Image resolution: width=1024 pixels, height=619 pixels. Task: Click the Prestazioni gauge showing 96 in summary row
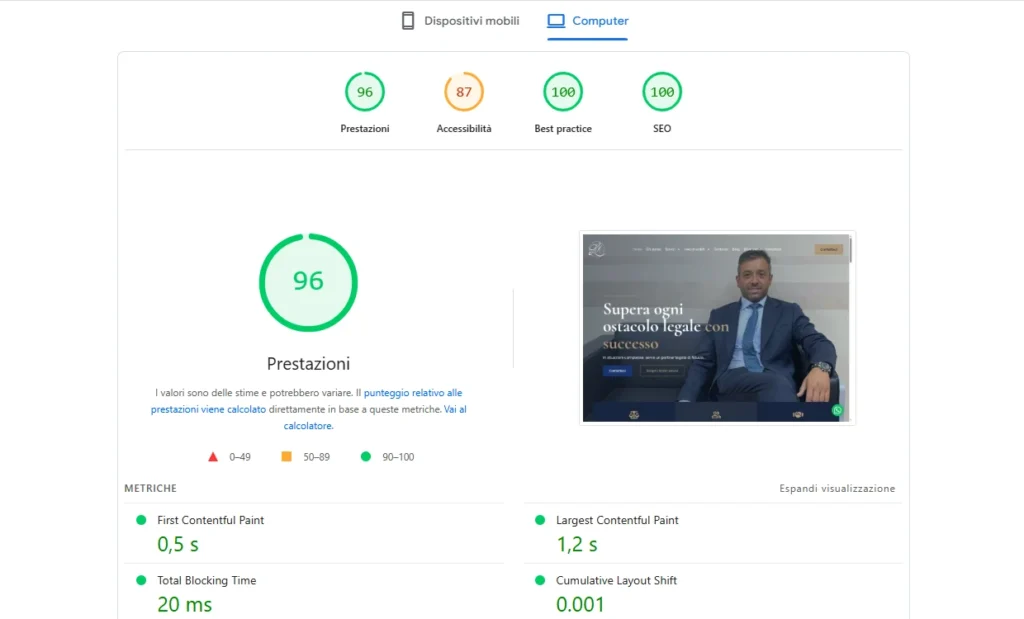[x=364, y=92]
